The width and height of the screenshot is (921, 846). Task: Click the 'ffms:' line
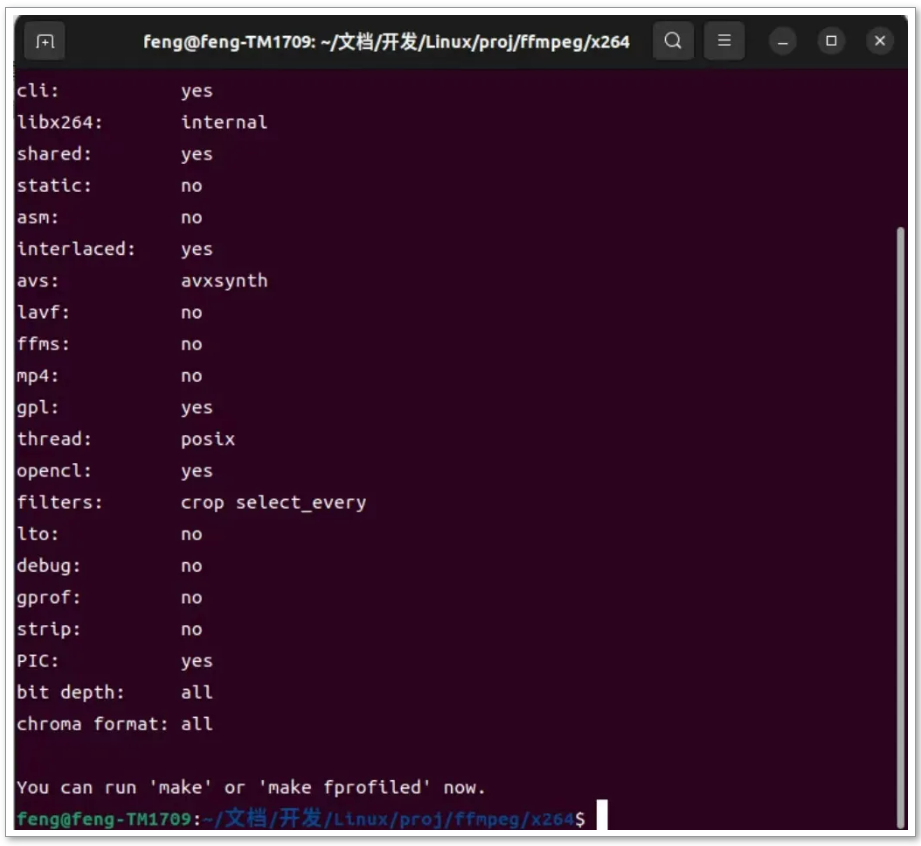click(109, 344)
